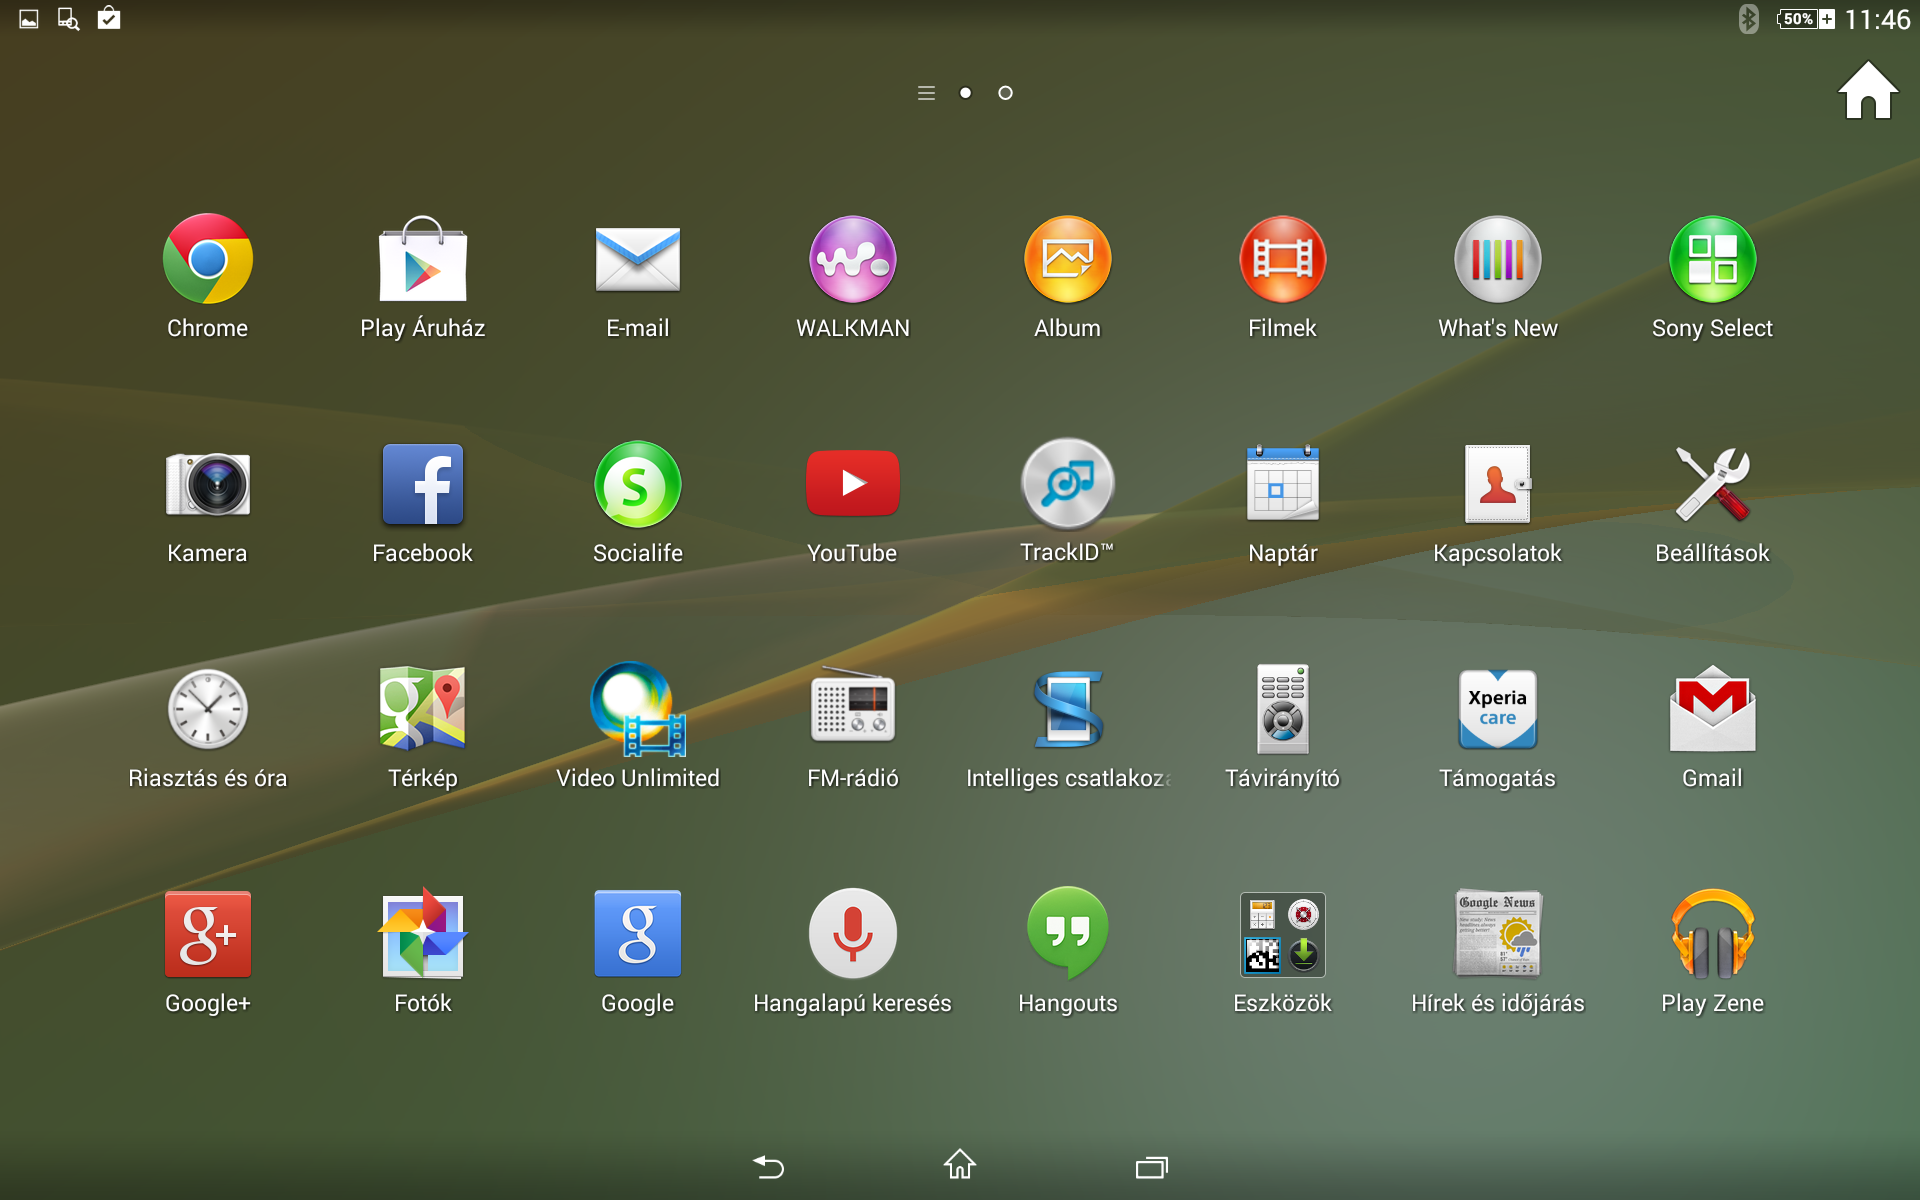Screen dimensions: 1920x1200
Task: Launch Play Zene music app
Action: click(1713, 934)
